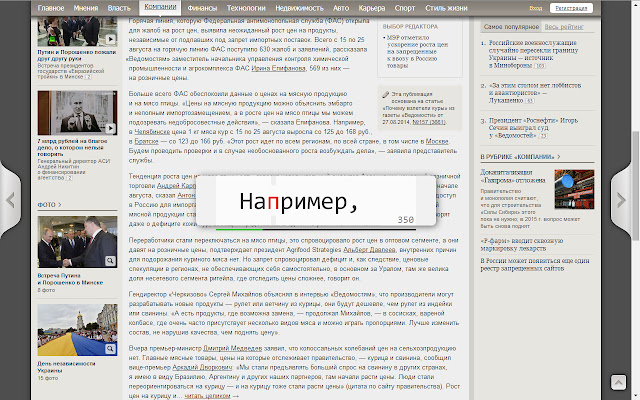The image size is (640, 400).
Task: Click the Gazprom article thumbnail image
Action: tap(574, 189)
